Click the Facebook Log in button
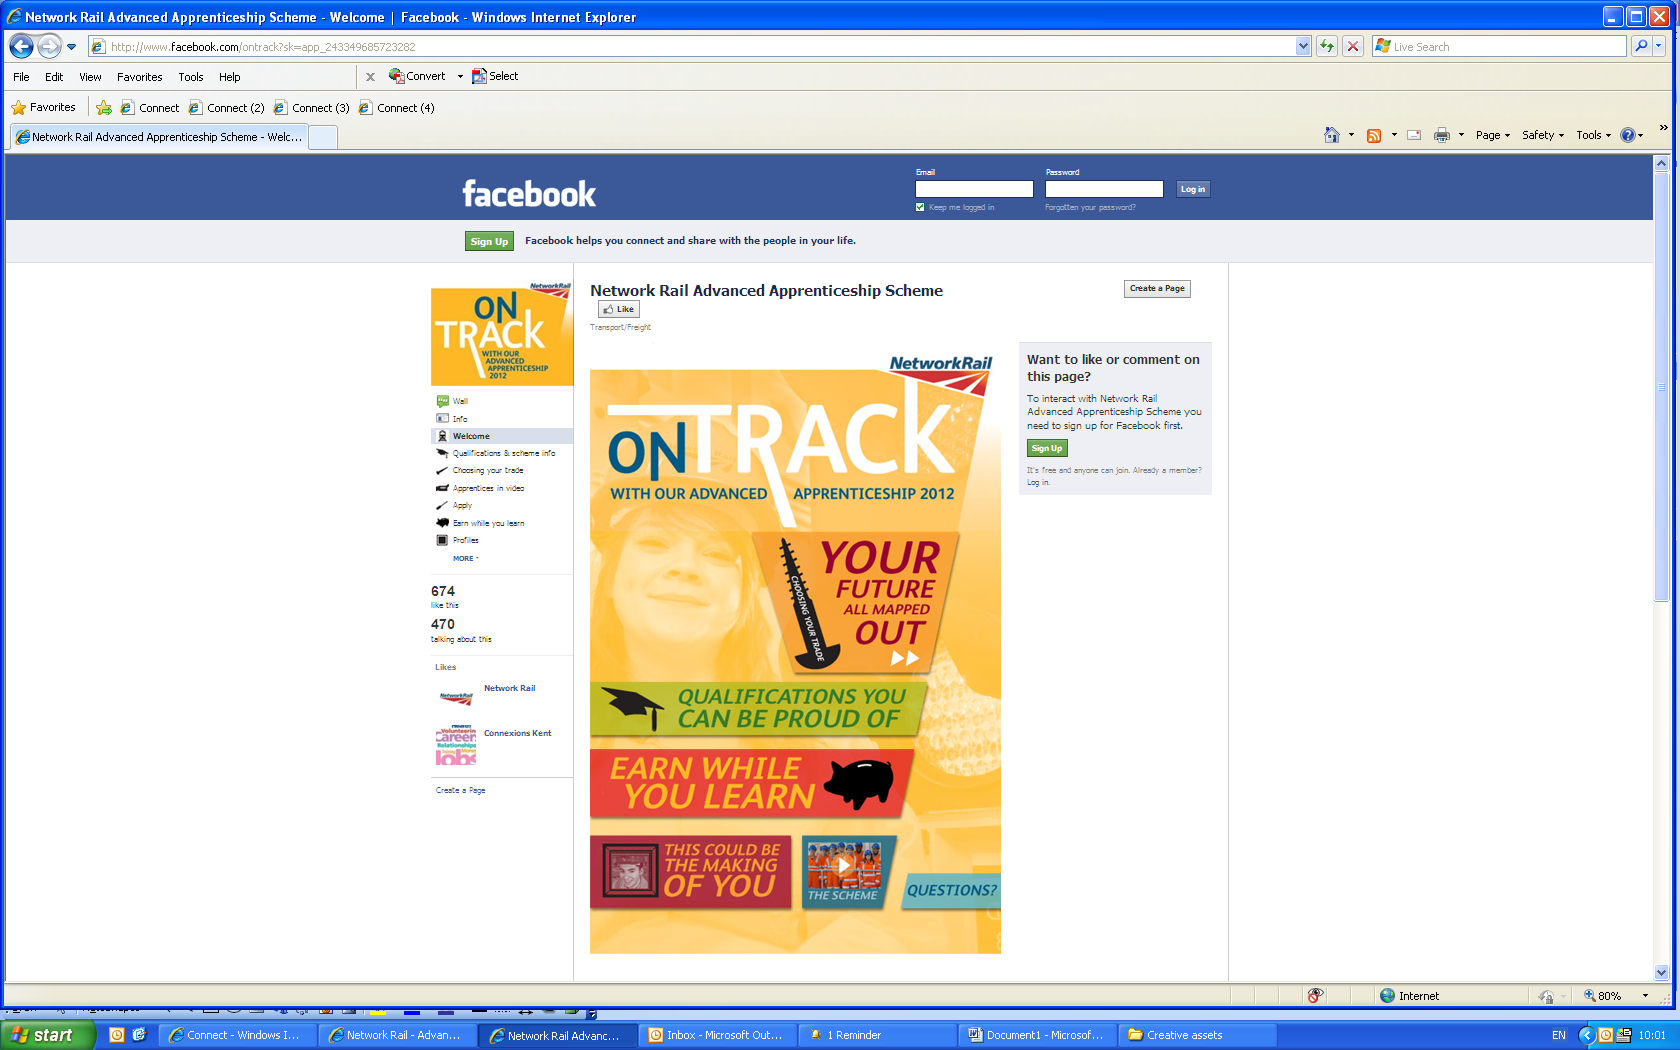1680x1050 pixels. 1192,189
